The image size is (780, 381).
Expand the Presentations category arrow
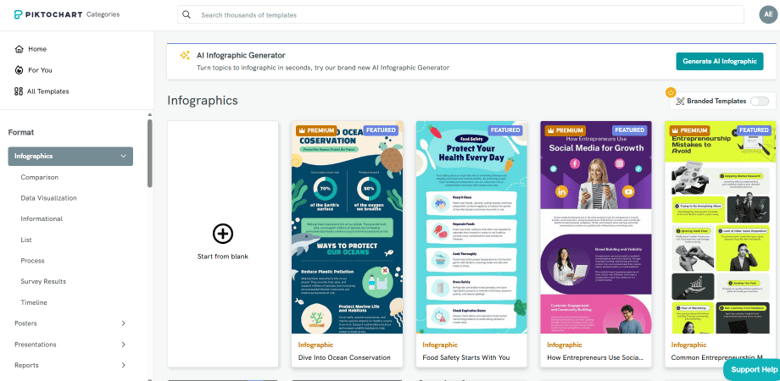[x=123, y=344]
